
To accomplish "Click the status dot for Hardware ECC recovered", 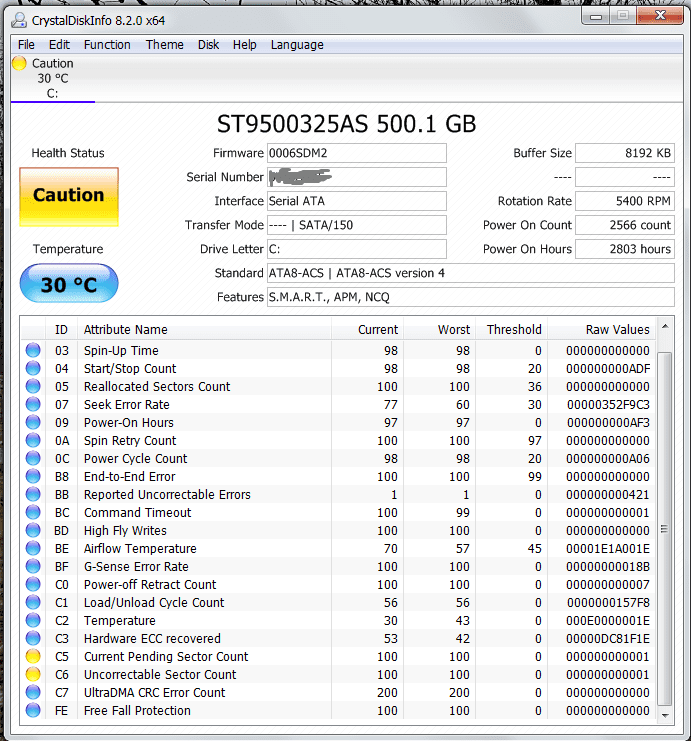I will coord(33,638).
